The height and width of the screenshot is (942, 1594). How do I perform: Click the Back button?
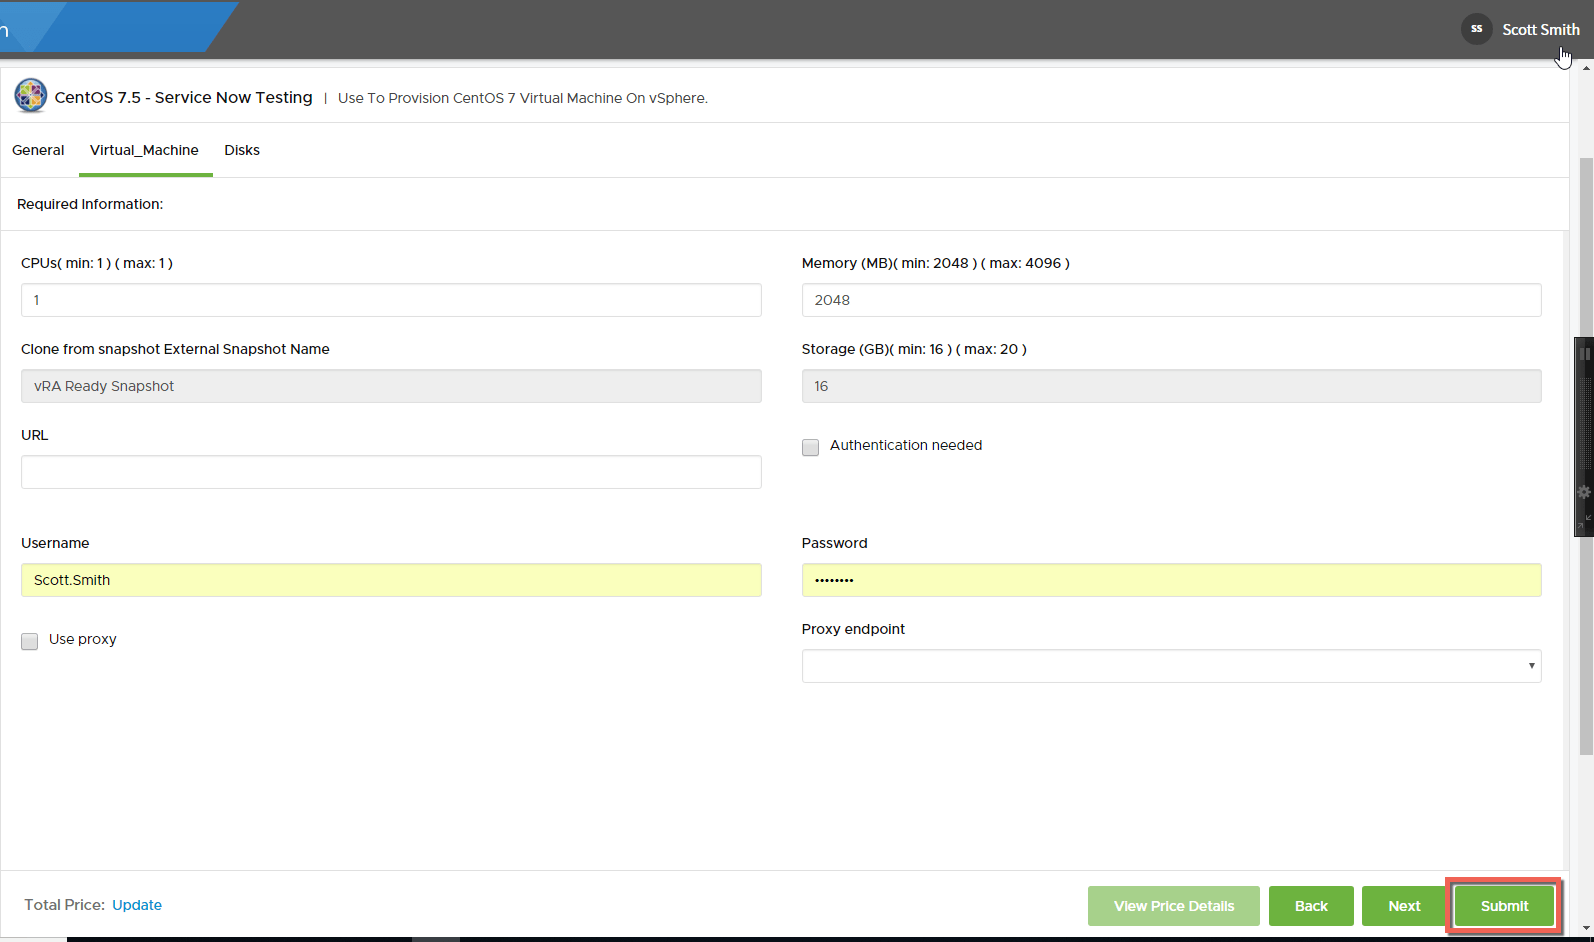tap(1311, 906)
